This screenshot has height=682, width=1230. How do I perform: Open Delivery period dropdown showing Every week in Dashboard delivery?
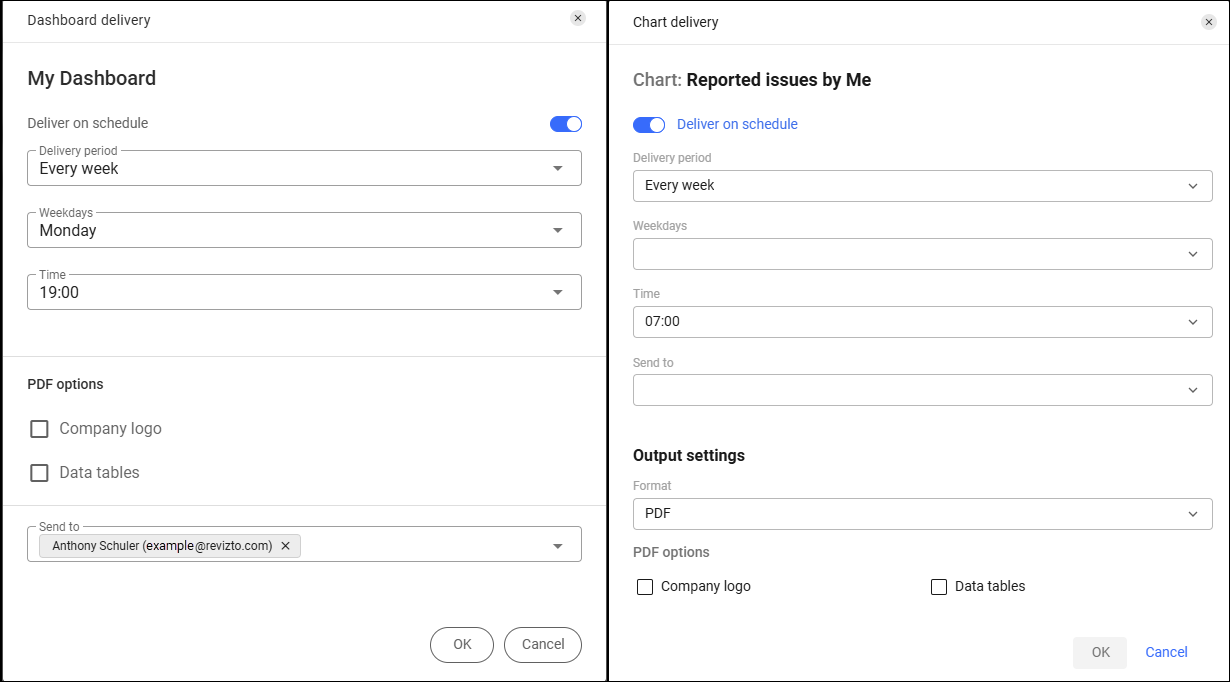pyautogui.click(x=558, y=169)
